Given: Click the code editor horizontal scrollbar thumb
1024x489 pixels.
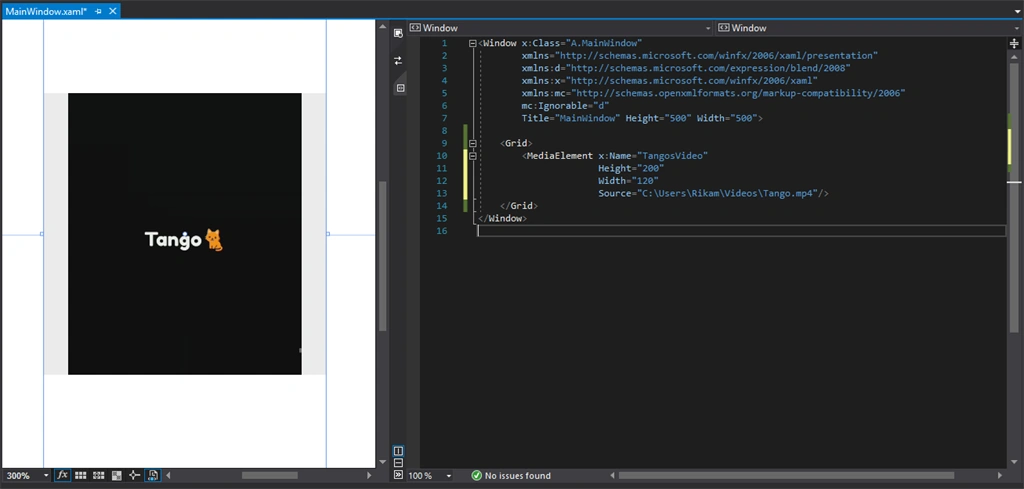Looking at the screenshot, I should click(786, 475).
